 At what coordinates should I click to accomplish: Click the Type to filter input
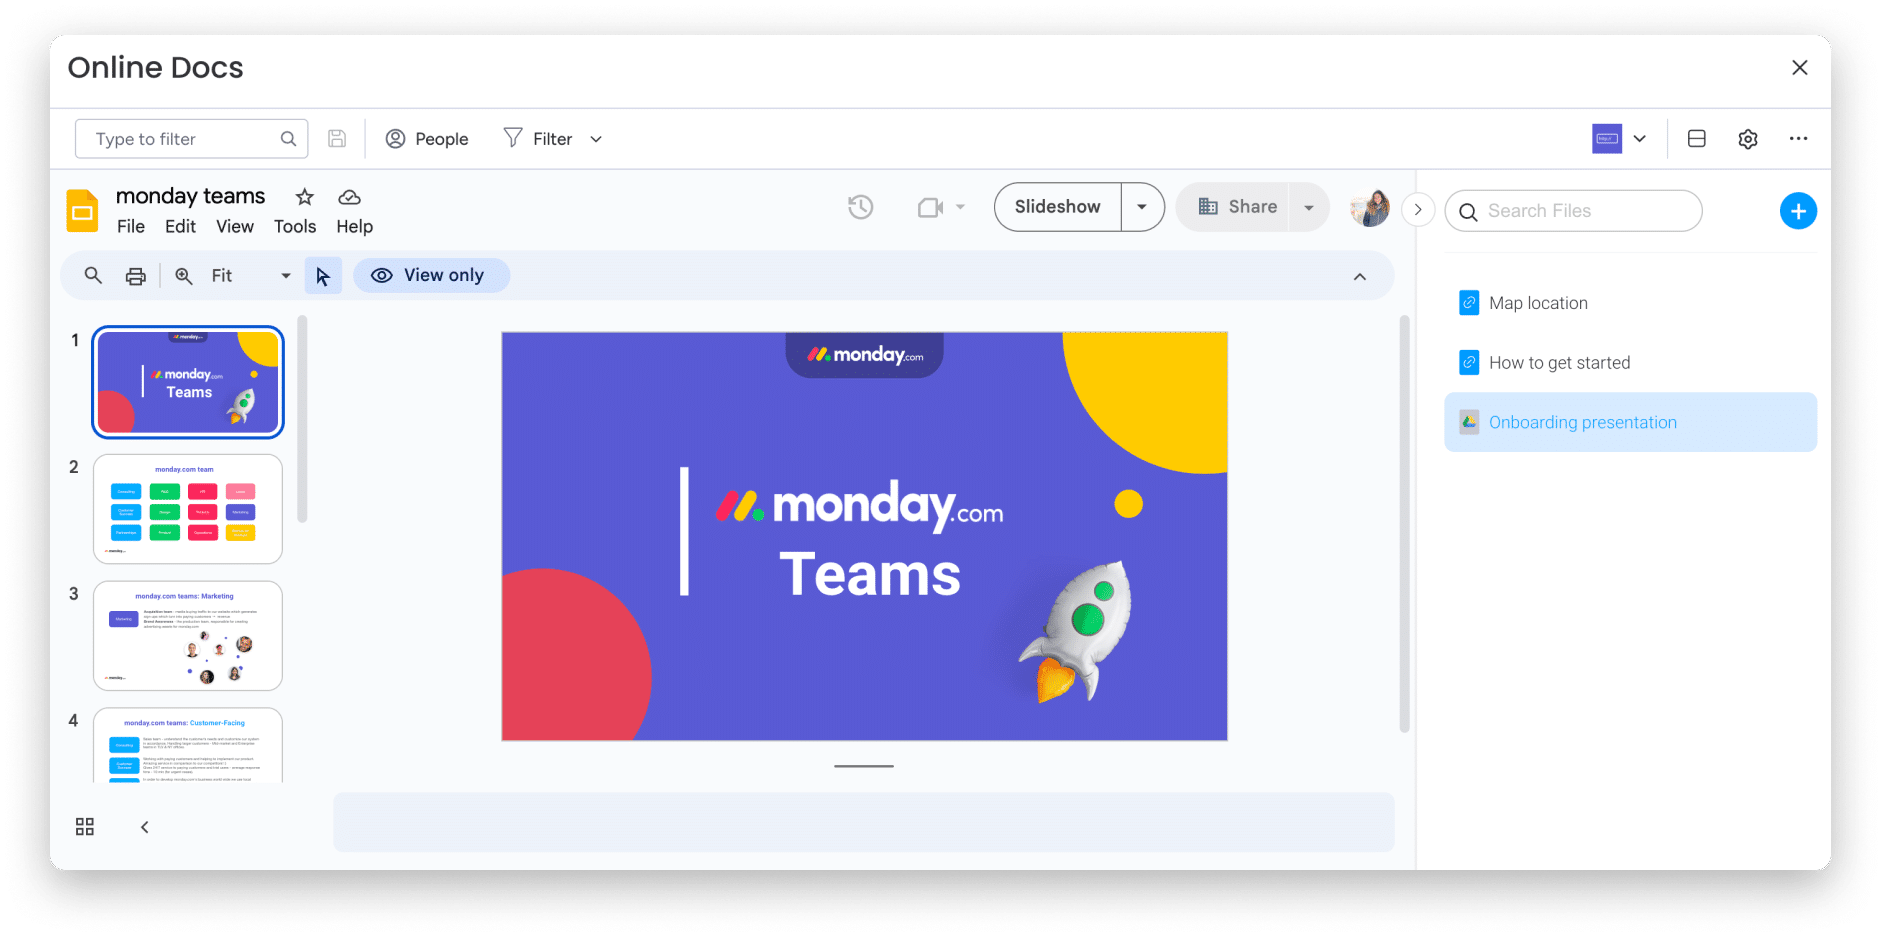coord(191,139)
